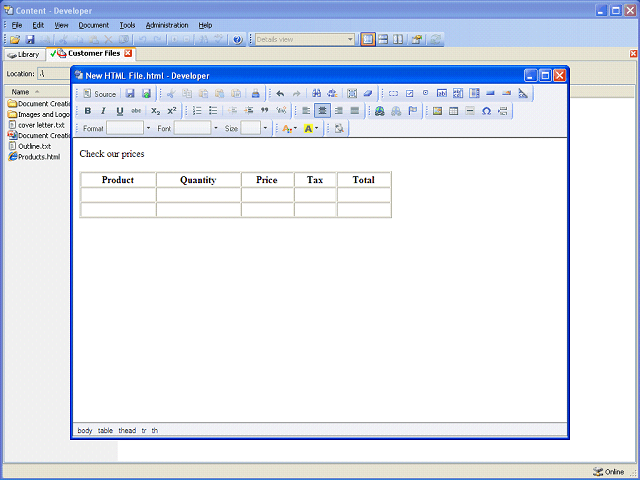The width and height of the screenshot is (640, 480).
Task: Switch to the Library tab
Action: [x=24, y=54]
